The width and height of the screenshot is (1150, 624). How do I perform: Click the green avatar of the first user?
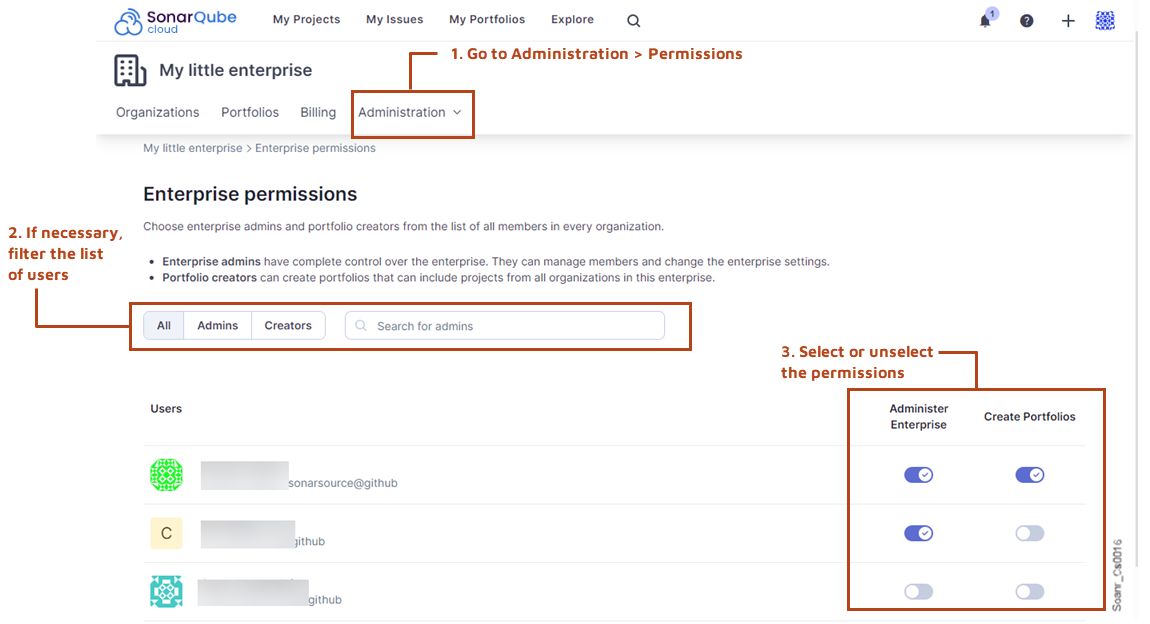[166, 475]
